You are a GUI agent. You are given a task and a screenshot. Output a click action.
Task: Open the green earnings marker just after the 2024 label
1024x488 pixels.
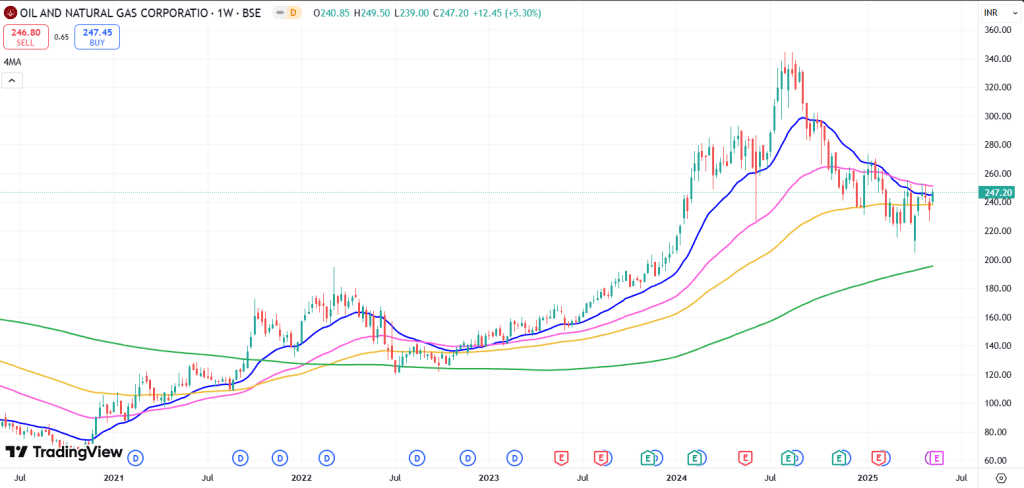pos(696,458)
